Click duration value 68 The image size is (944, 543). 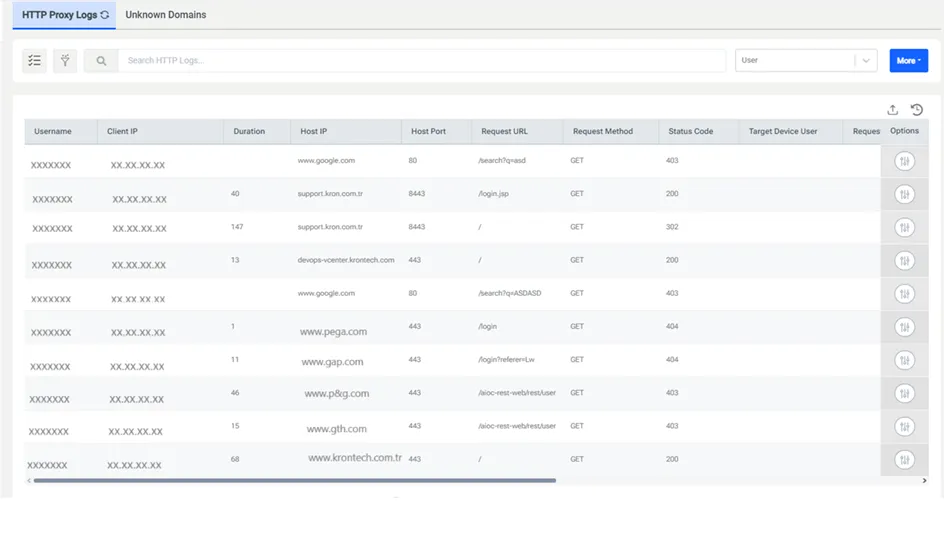(235, 459)
